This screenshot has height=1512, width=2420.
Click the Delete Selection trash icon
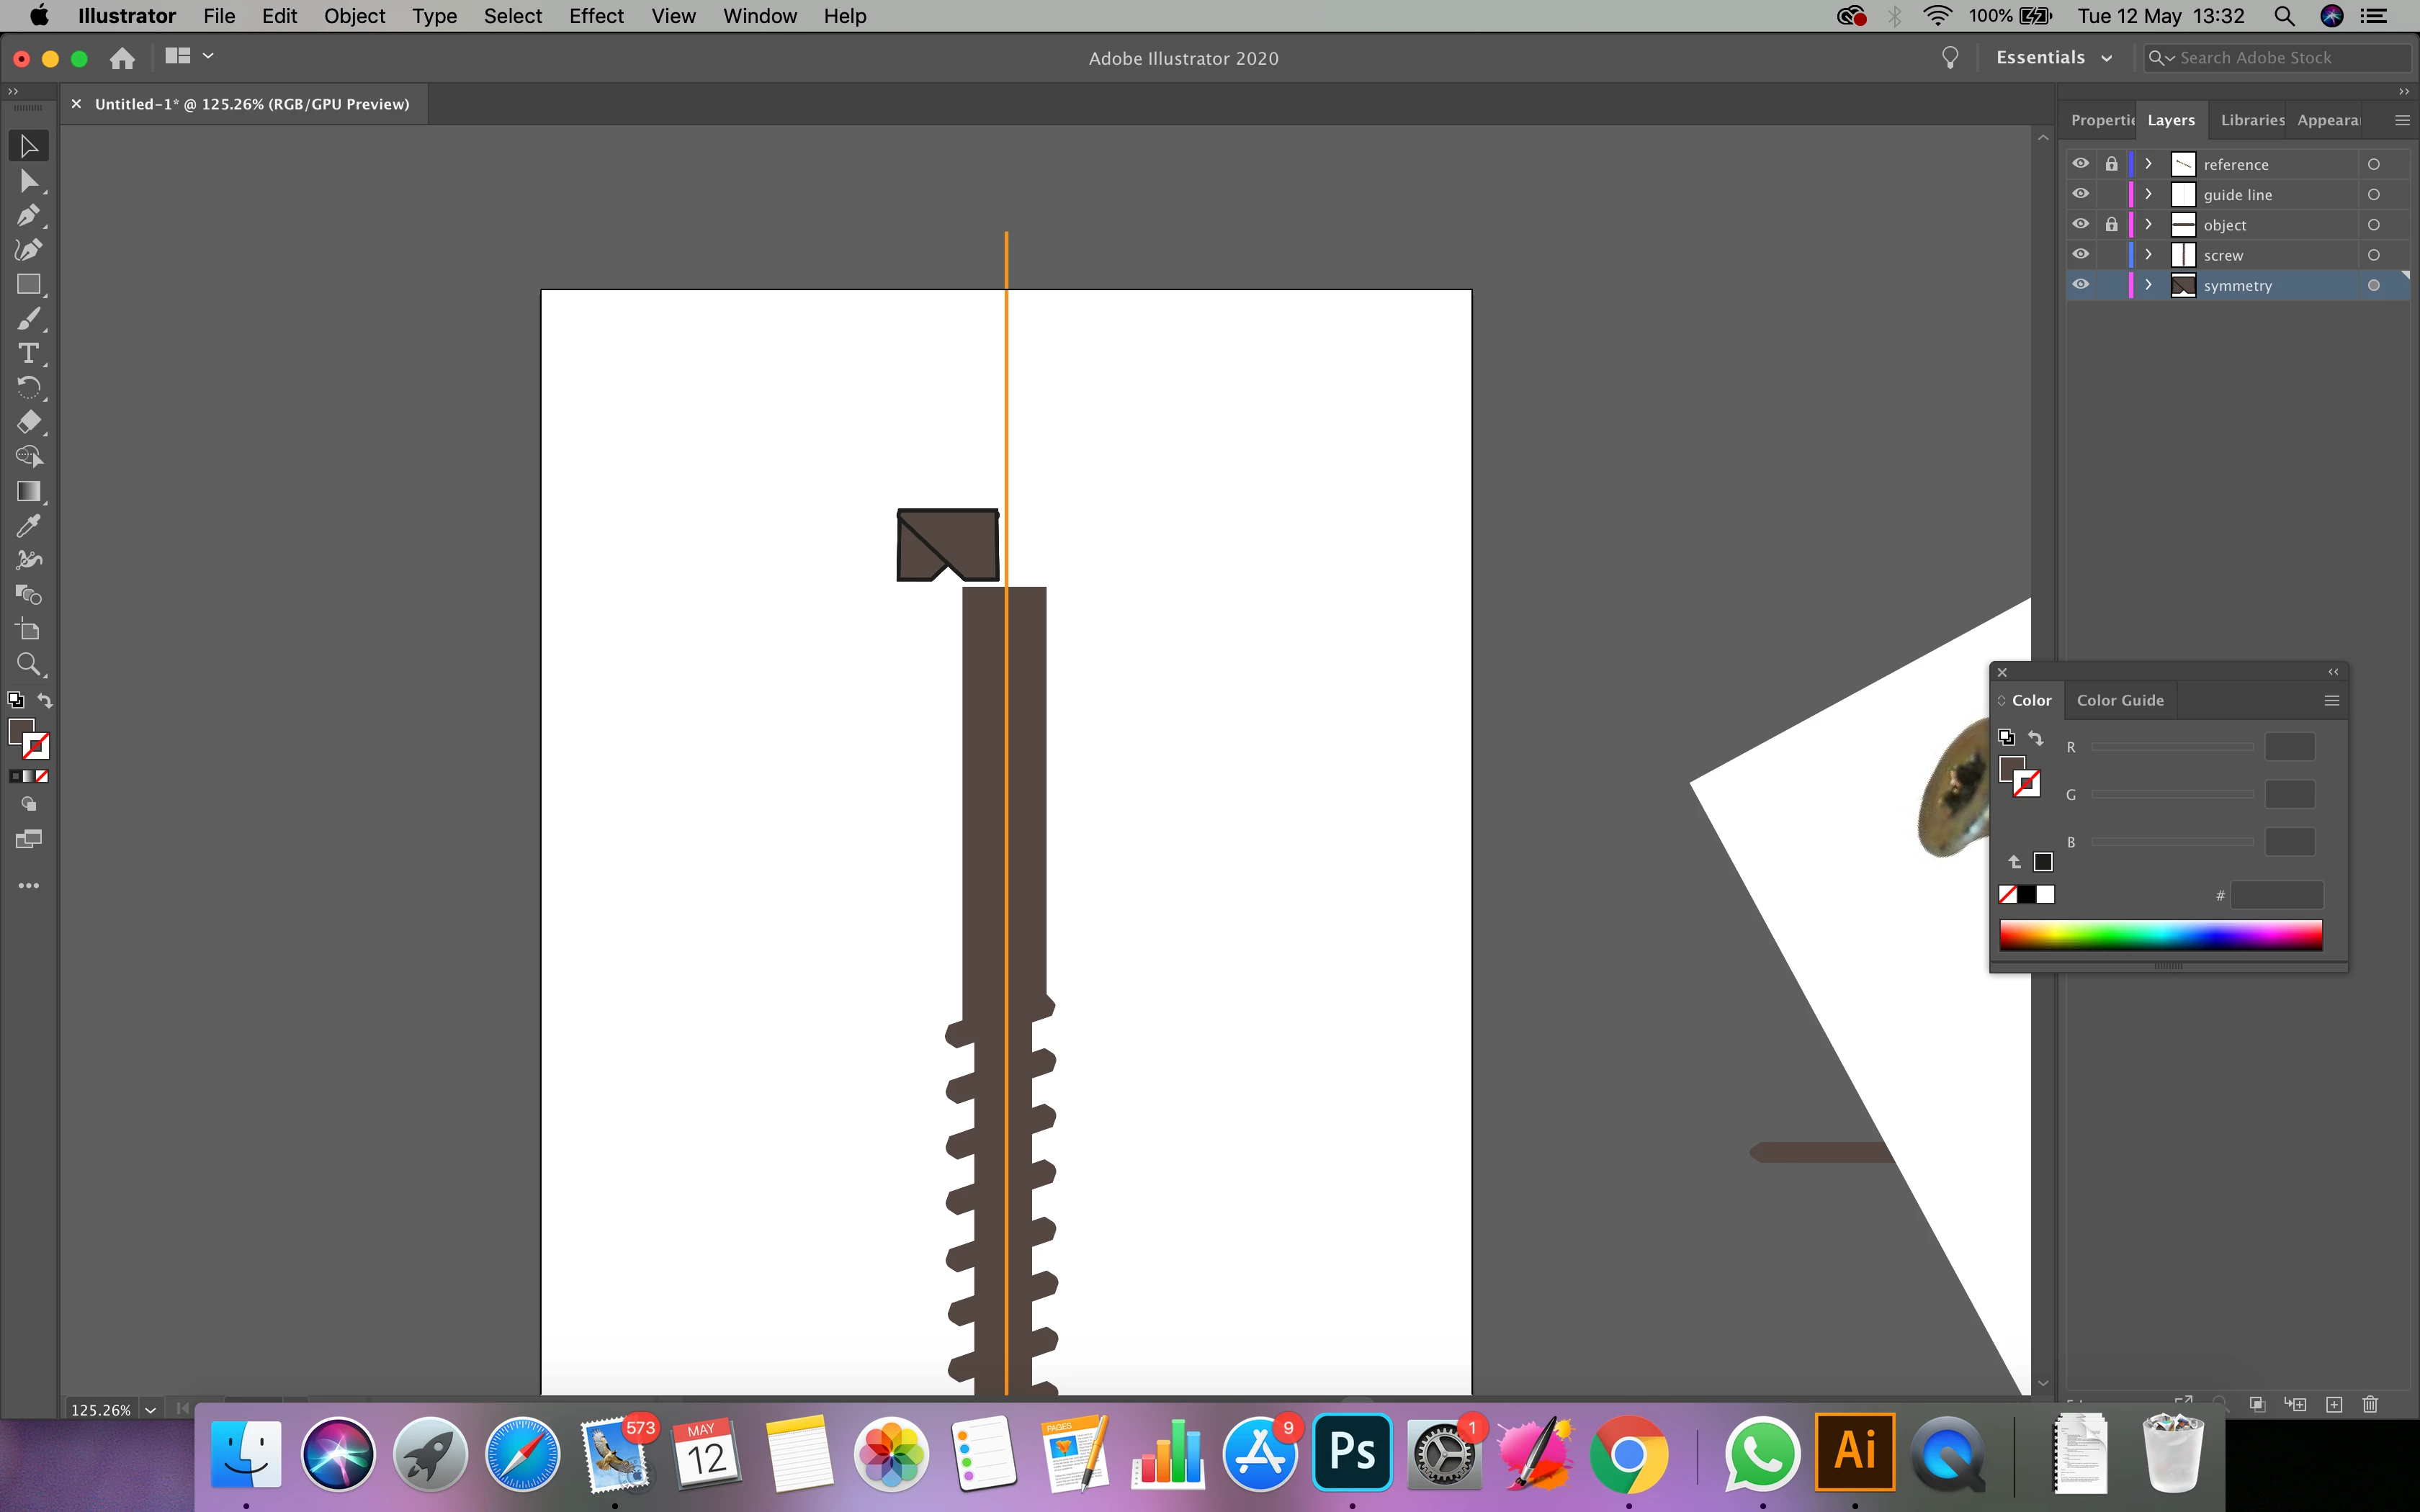[x=2369, y=1404]
